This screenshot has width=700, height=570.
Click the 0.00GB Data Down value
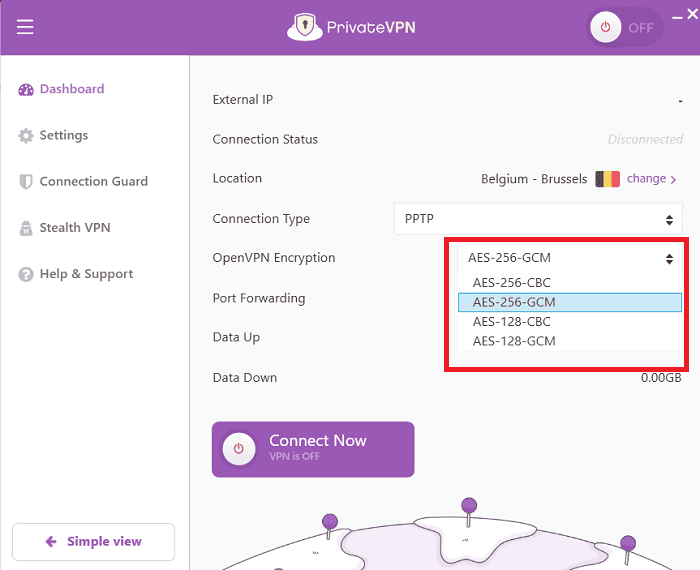pyautogui.click(x=661, y=378)
